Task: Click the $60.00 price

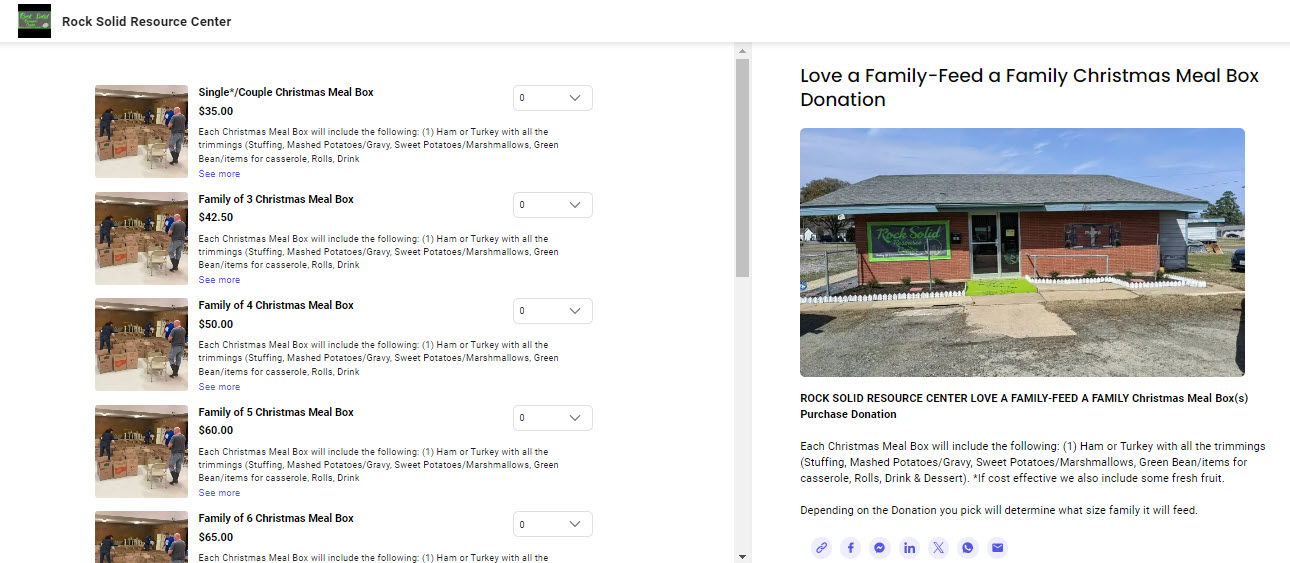Action: 216,430
